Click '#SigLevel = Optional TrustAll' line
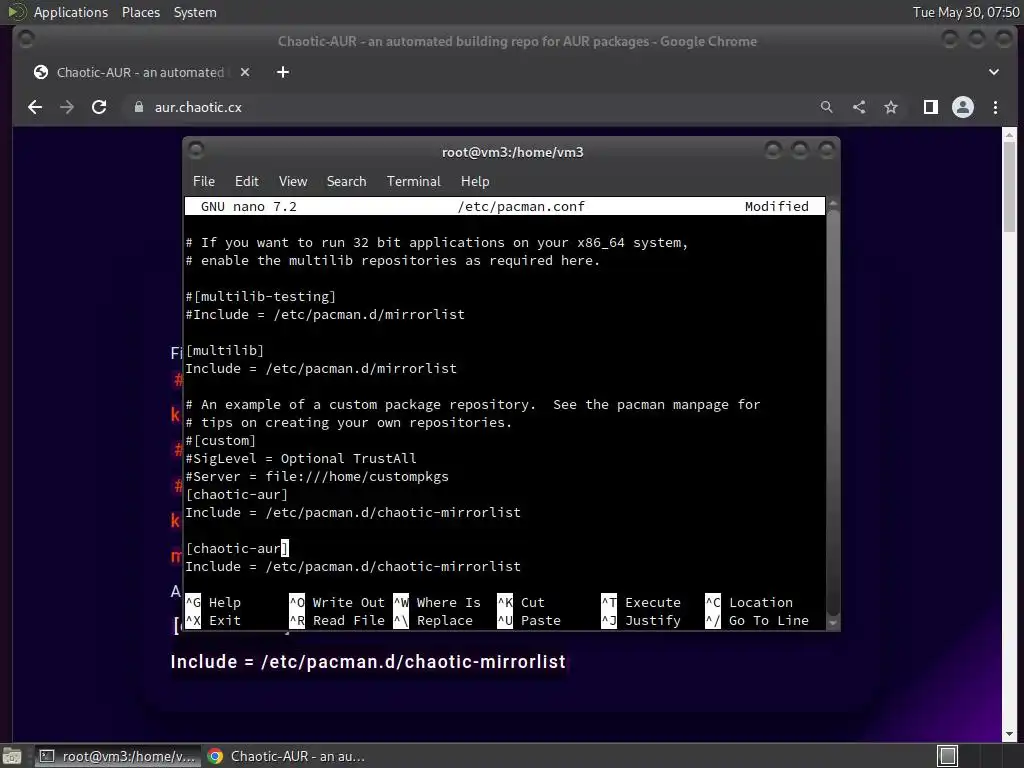 point(301,458)
